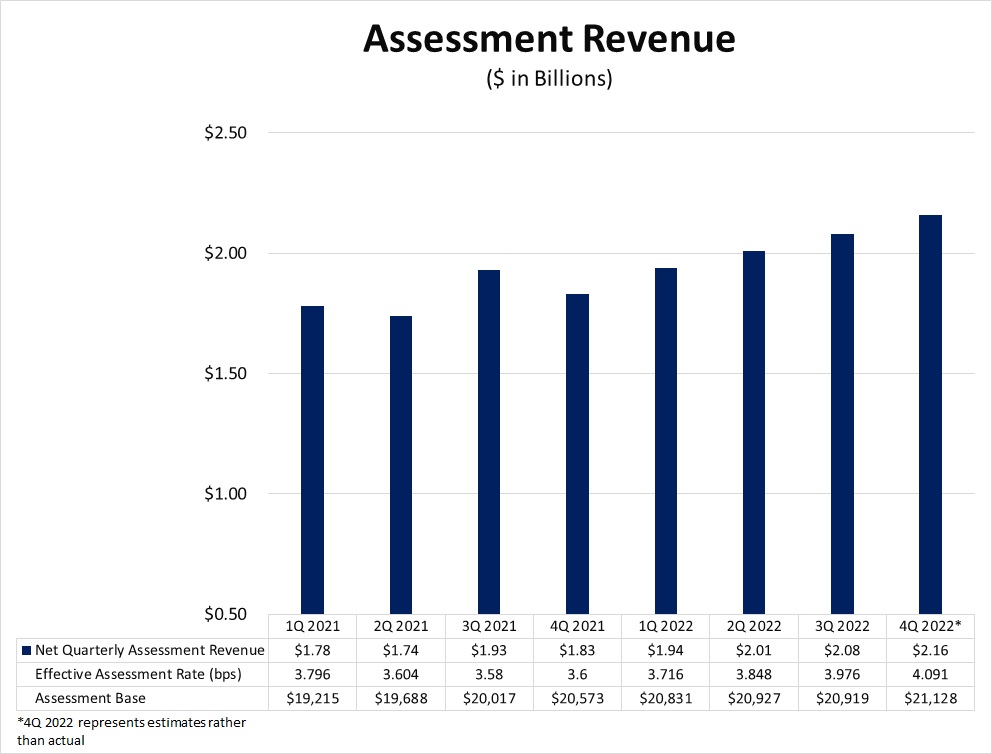Image resolution: width=992 pixels, height=754 pixels.
Task: Click the footnote about 4Q 2022 estimates
Action: (x=130, y=730)
